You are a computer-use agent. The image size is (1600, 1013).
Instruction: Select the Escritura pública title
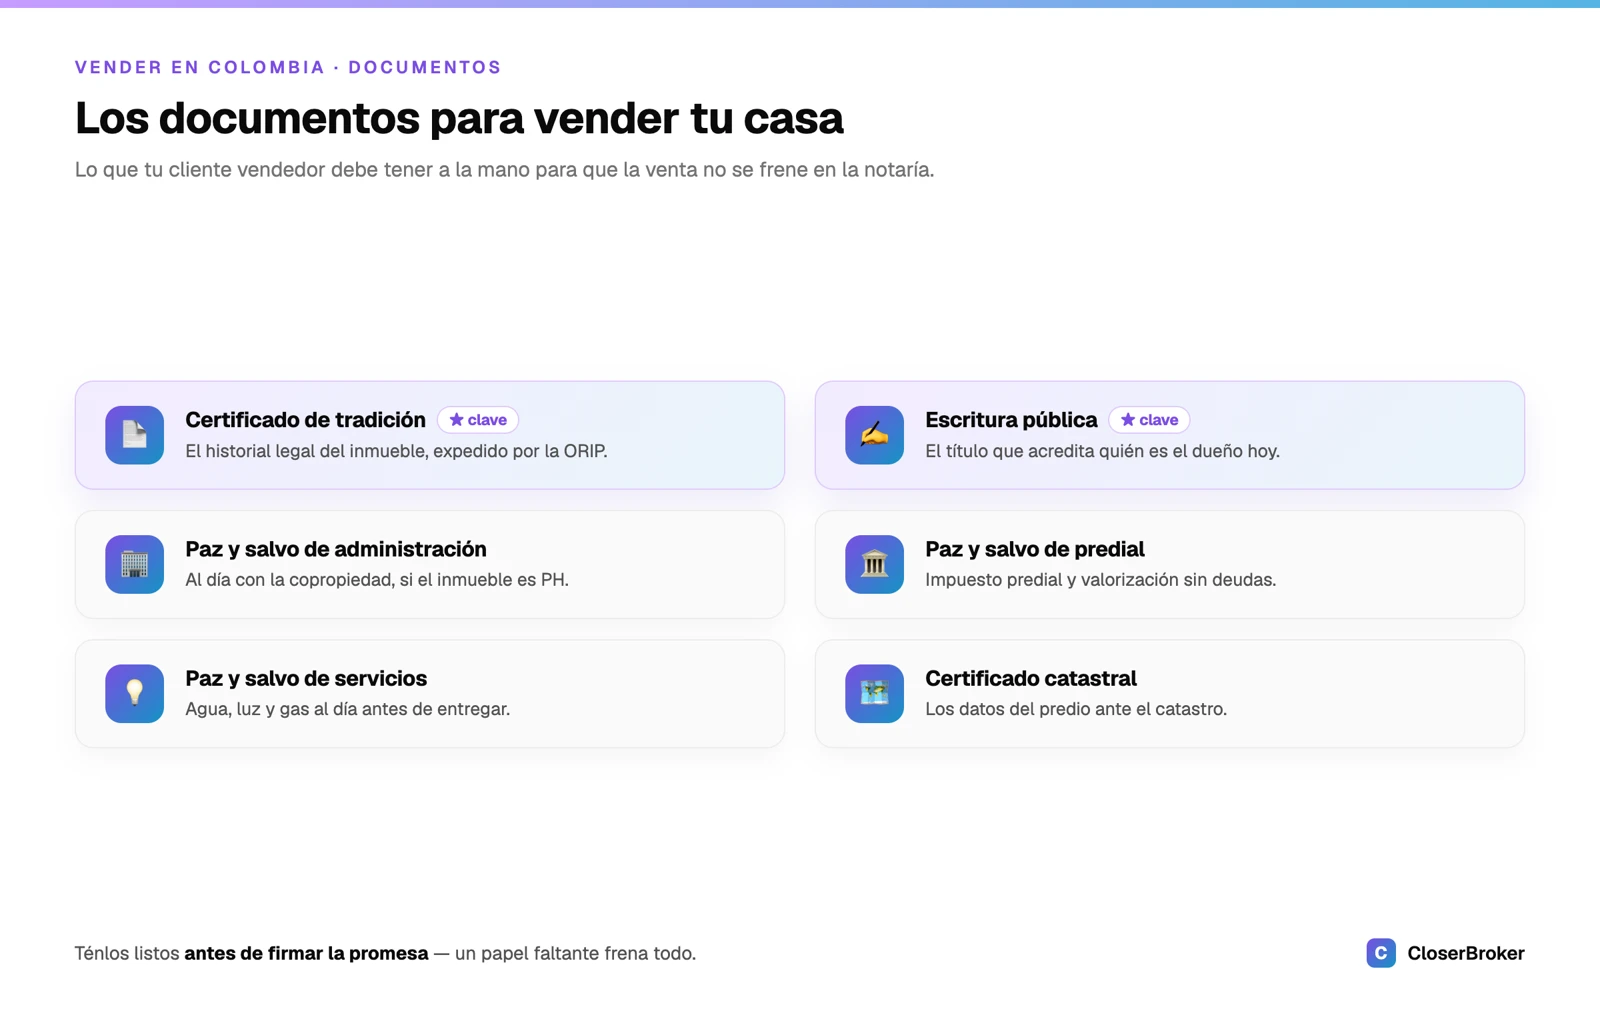click(1011, 420)
